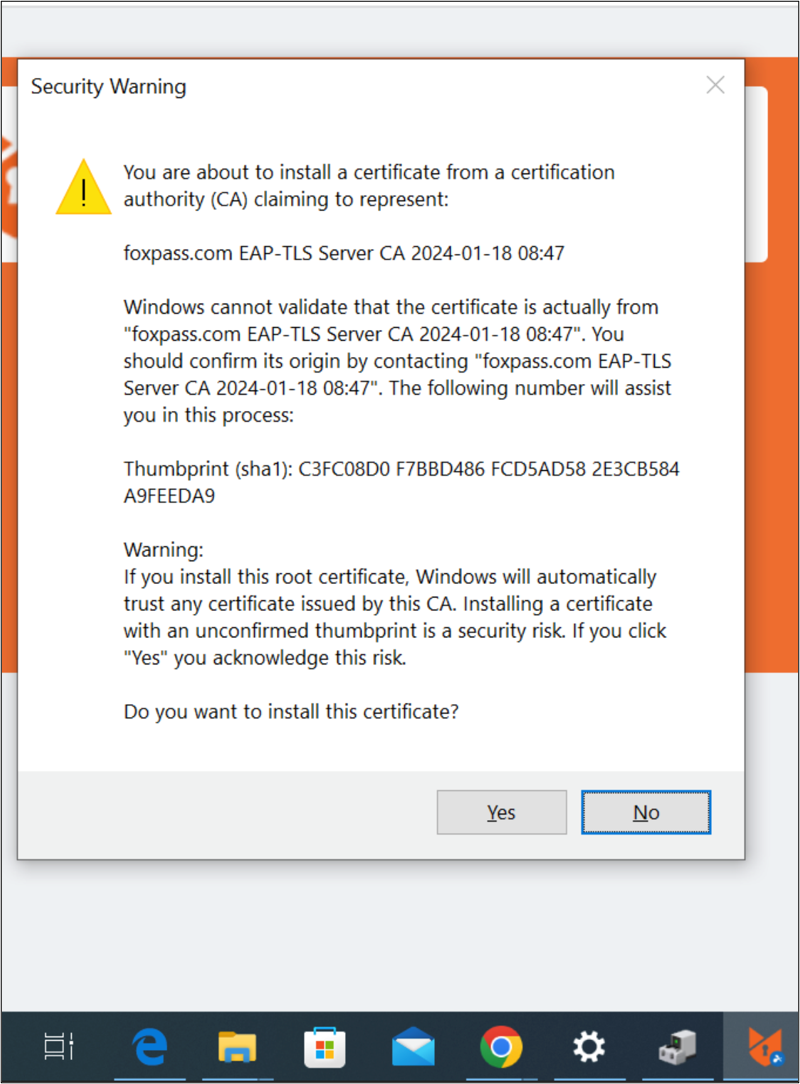Click the foxpass.com EAP-TLS Server CA name line
Viewport: 800px width, 1084px height.
344,253
